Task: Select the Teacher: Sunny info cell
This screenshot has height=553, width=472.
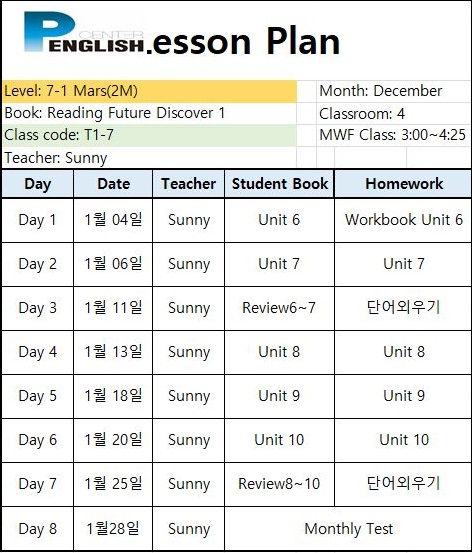Action: (150, 158)
